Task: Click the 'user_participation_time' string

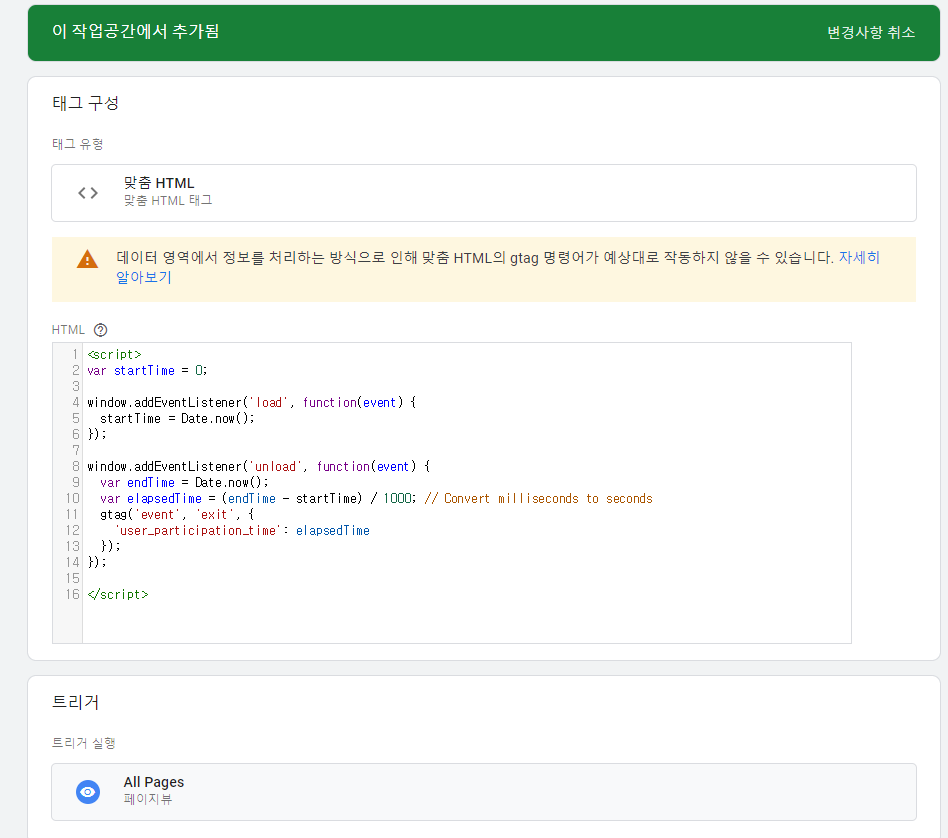Action: point(198,531)
